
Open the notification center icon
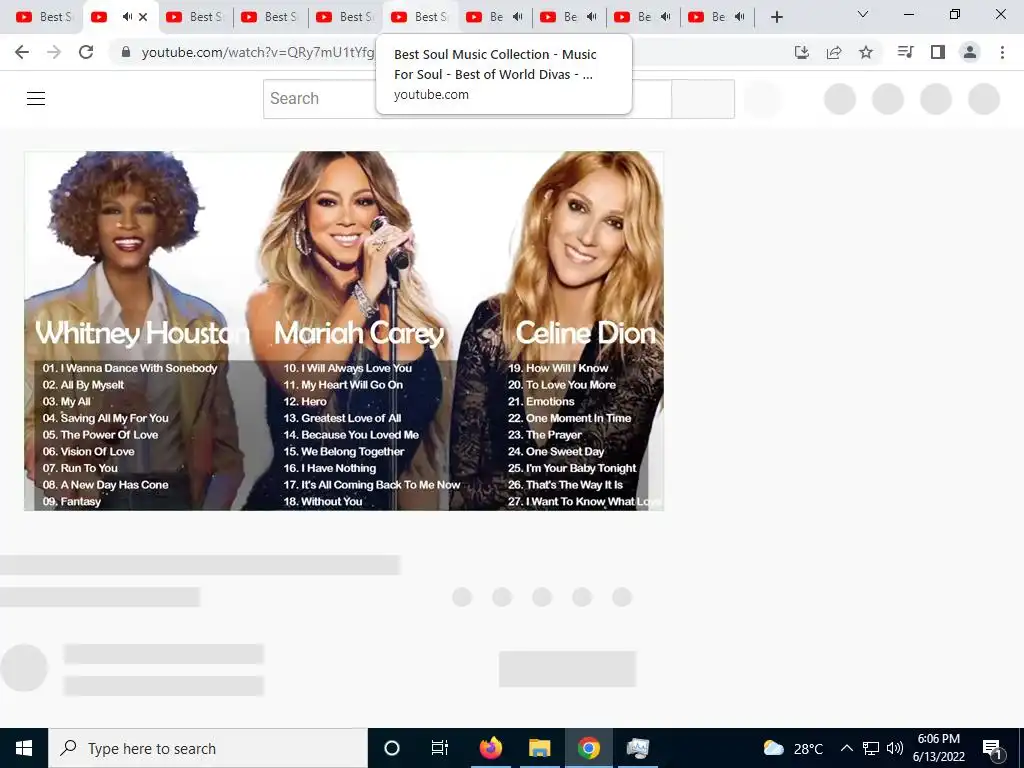pyautogui.click(x=993, y=748)
